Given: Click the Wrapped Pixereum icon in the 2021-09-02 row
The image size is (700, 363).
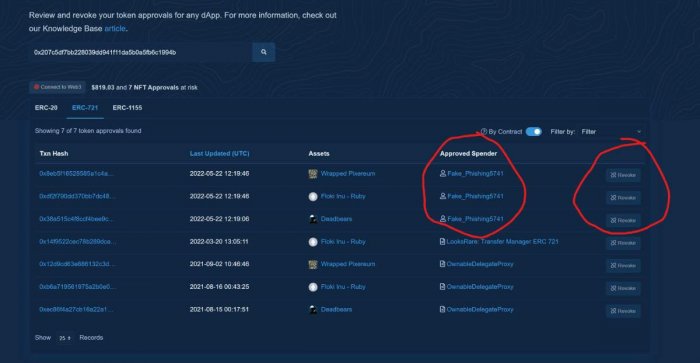Looking at the screenshot, I should coord(313,264).
